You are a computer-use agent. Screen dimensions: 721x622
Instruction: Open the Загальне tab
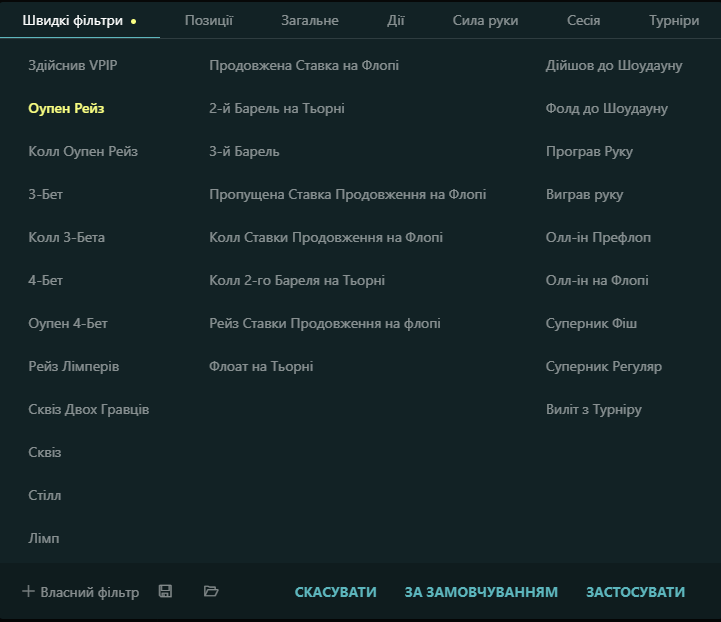310,20
